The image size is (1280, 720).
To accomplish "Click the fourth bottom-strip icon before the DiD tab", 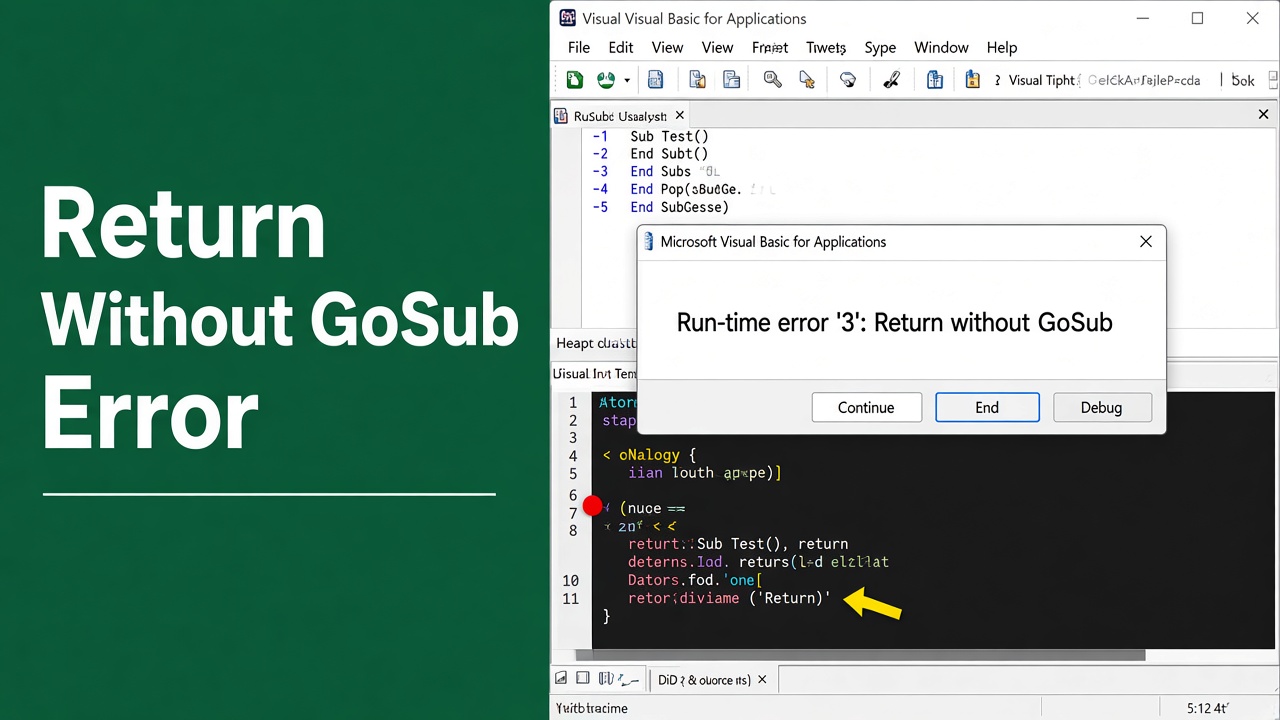I will [629, 680].
